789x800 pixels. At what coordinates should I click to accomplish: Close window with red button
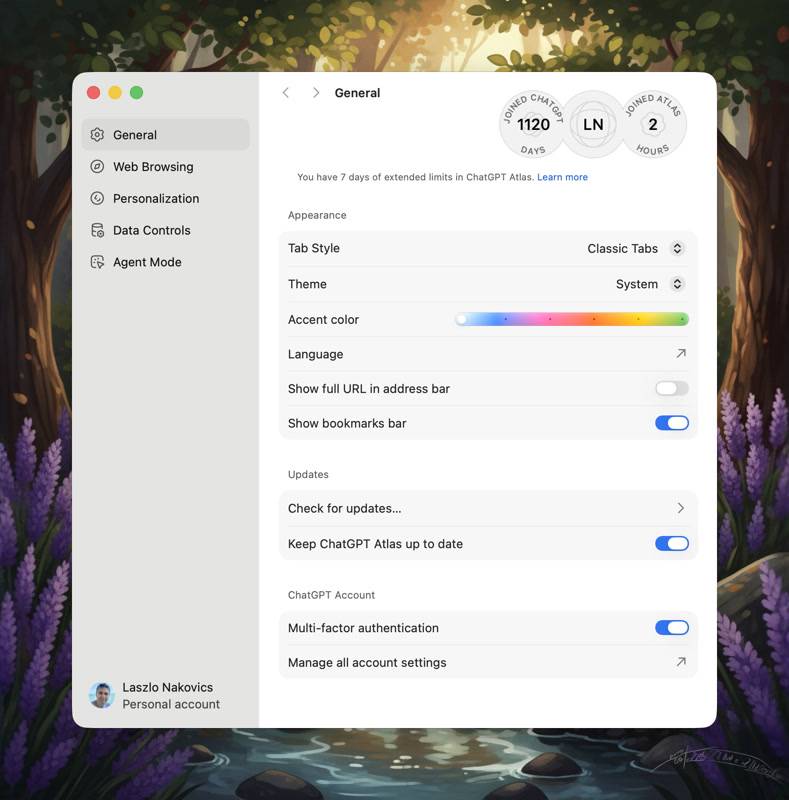coord(93,92)
